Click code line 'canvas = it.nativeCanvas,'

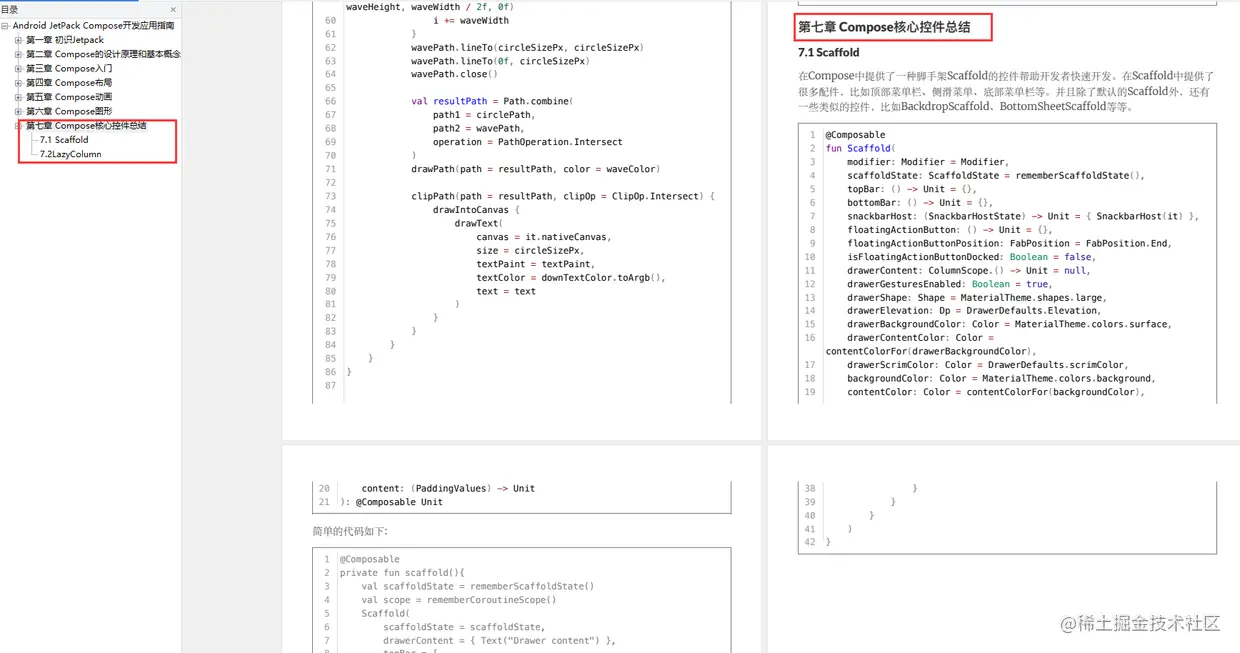tap(543, 237)
